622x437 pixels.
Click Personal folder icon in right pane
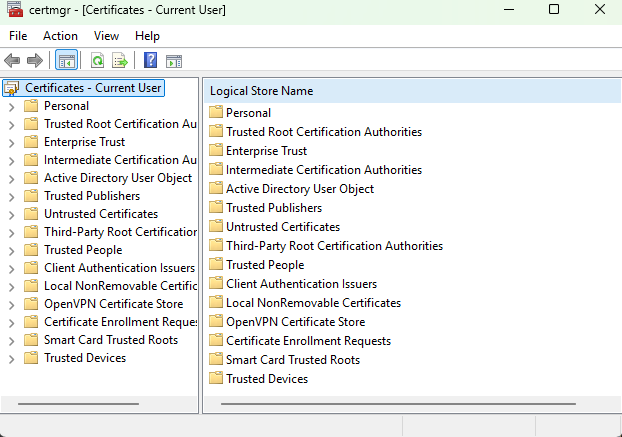(216, 112)
